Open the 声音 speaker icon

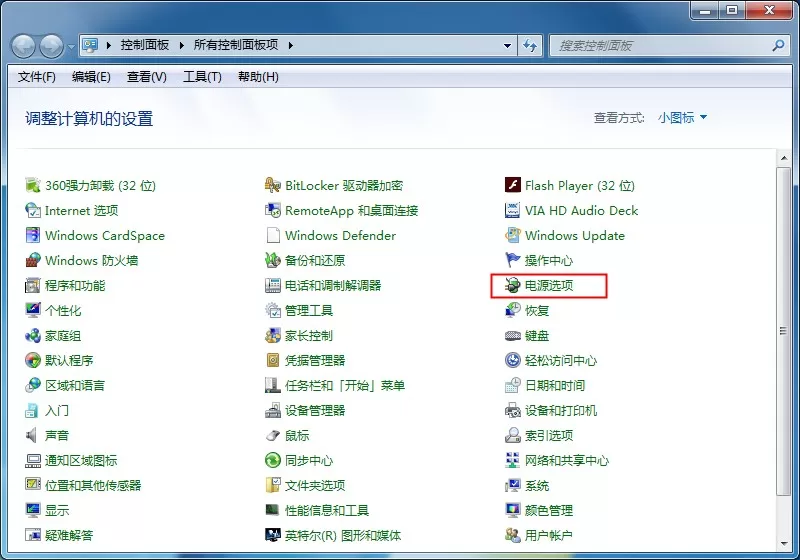point(33,435)
